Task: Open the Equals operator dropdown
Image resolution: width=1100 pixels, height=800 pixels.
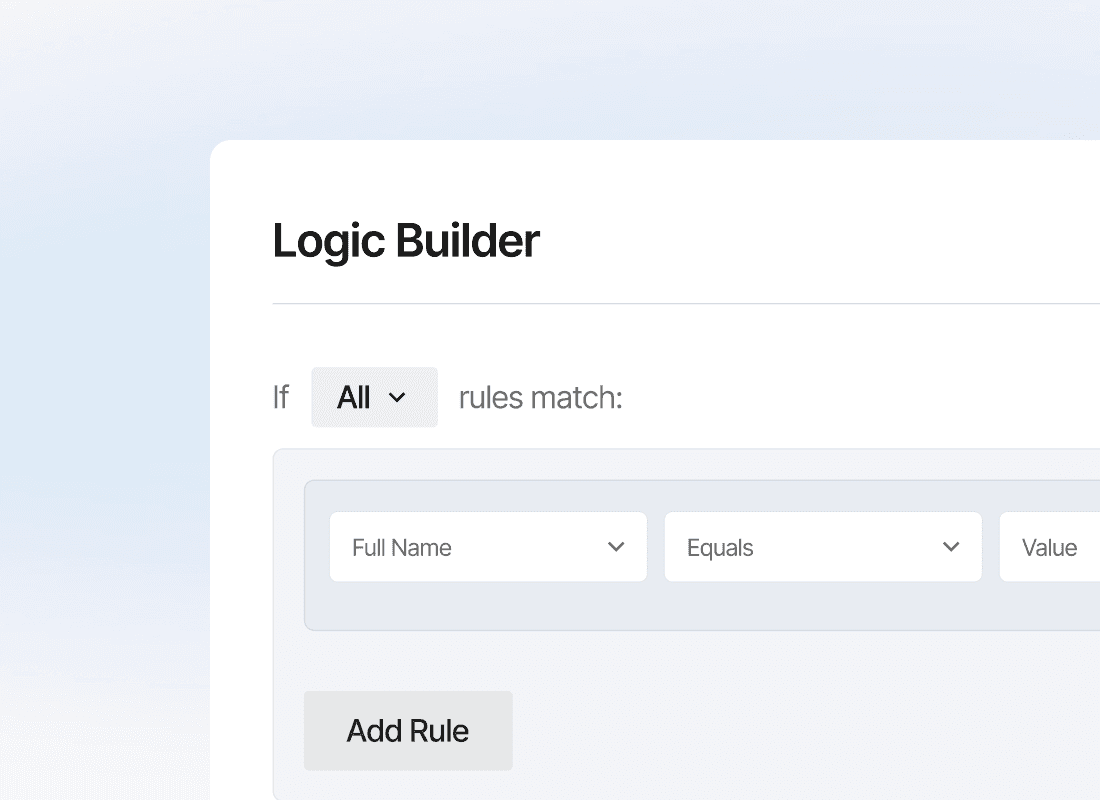Action: pos(822,547)
